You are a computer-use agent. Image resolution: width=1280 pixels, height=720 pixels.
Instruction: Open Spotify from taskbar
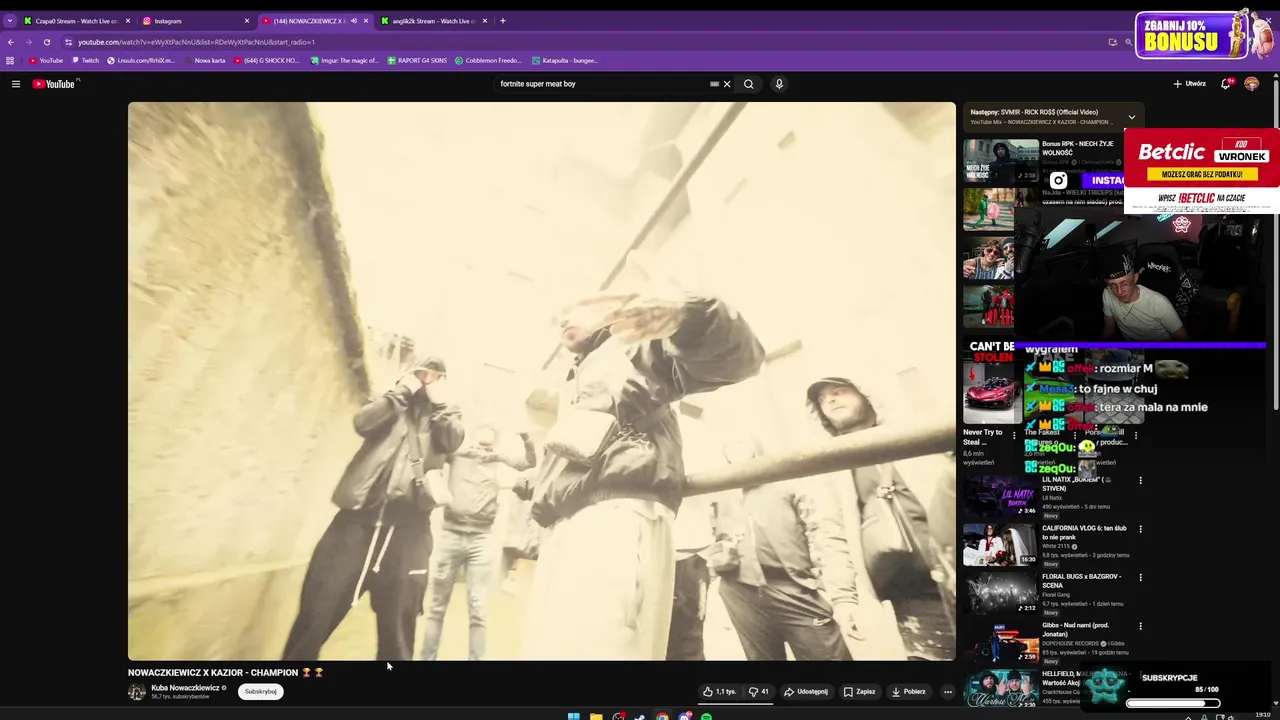pos(706,716)
